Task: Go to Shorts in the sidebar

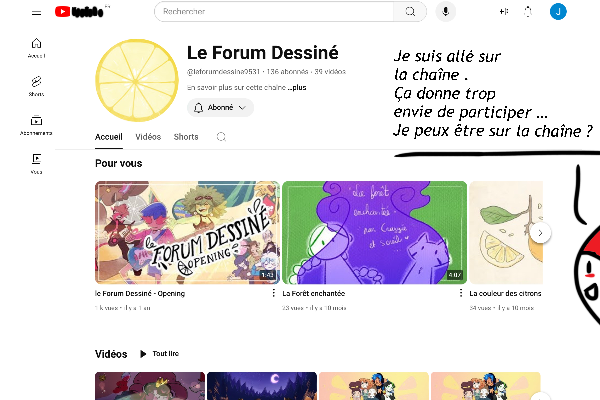Action: click(36, 86)
